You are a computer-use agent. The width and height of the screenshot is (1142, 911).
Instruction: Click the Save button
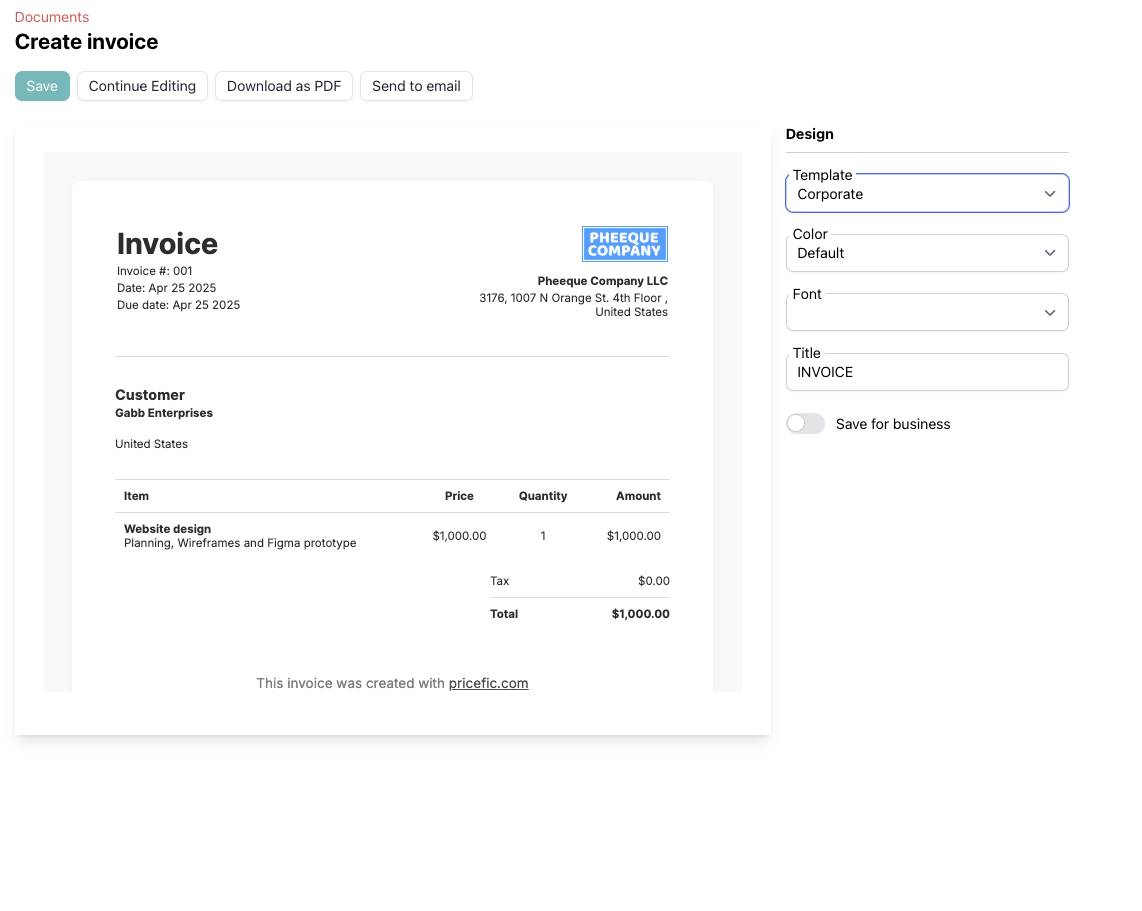point(42,86)
